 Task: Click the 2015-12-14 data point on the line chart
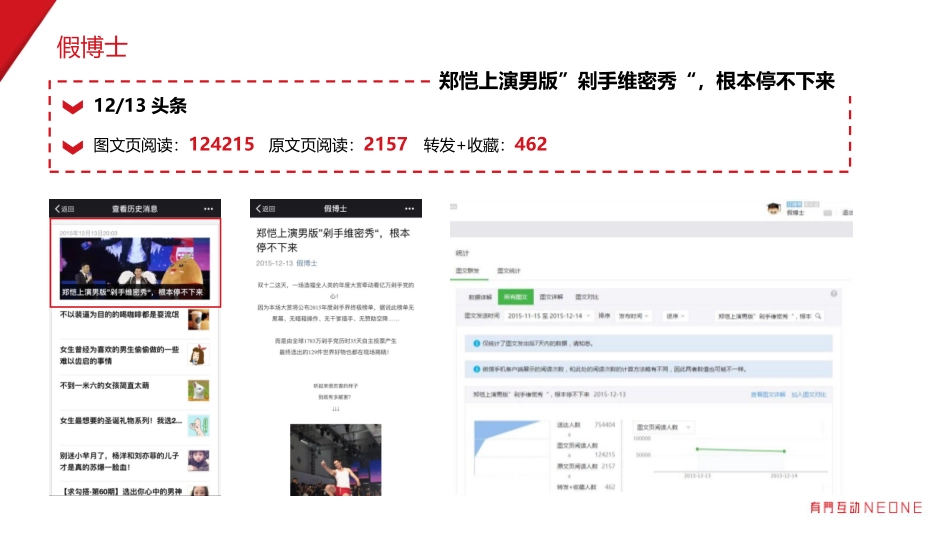point(784,451)
